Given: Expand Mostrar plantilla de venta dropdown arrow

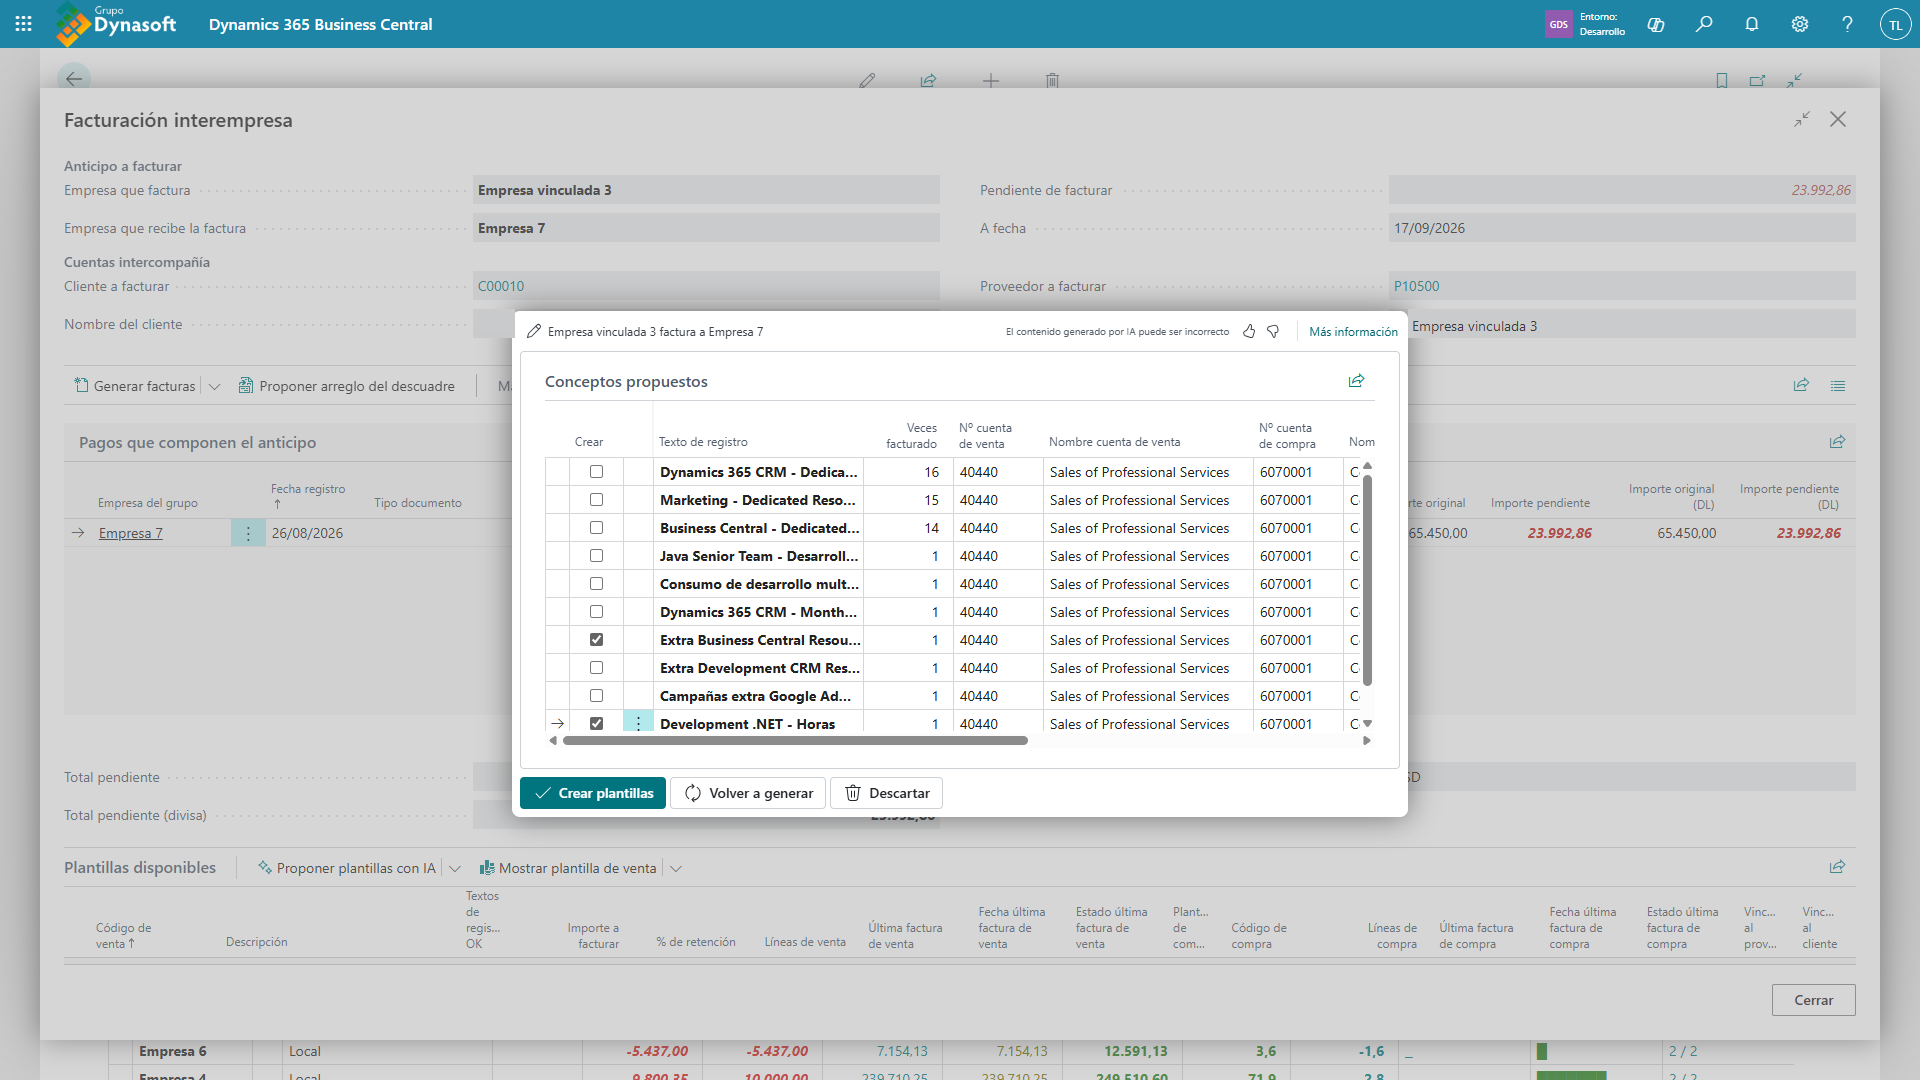Looking at the screenshot, I should click(676, 869).
